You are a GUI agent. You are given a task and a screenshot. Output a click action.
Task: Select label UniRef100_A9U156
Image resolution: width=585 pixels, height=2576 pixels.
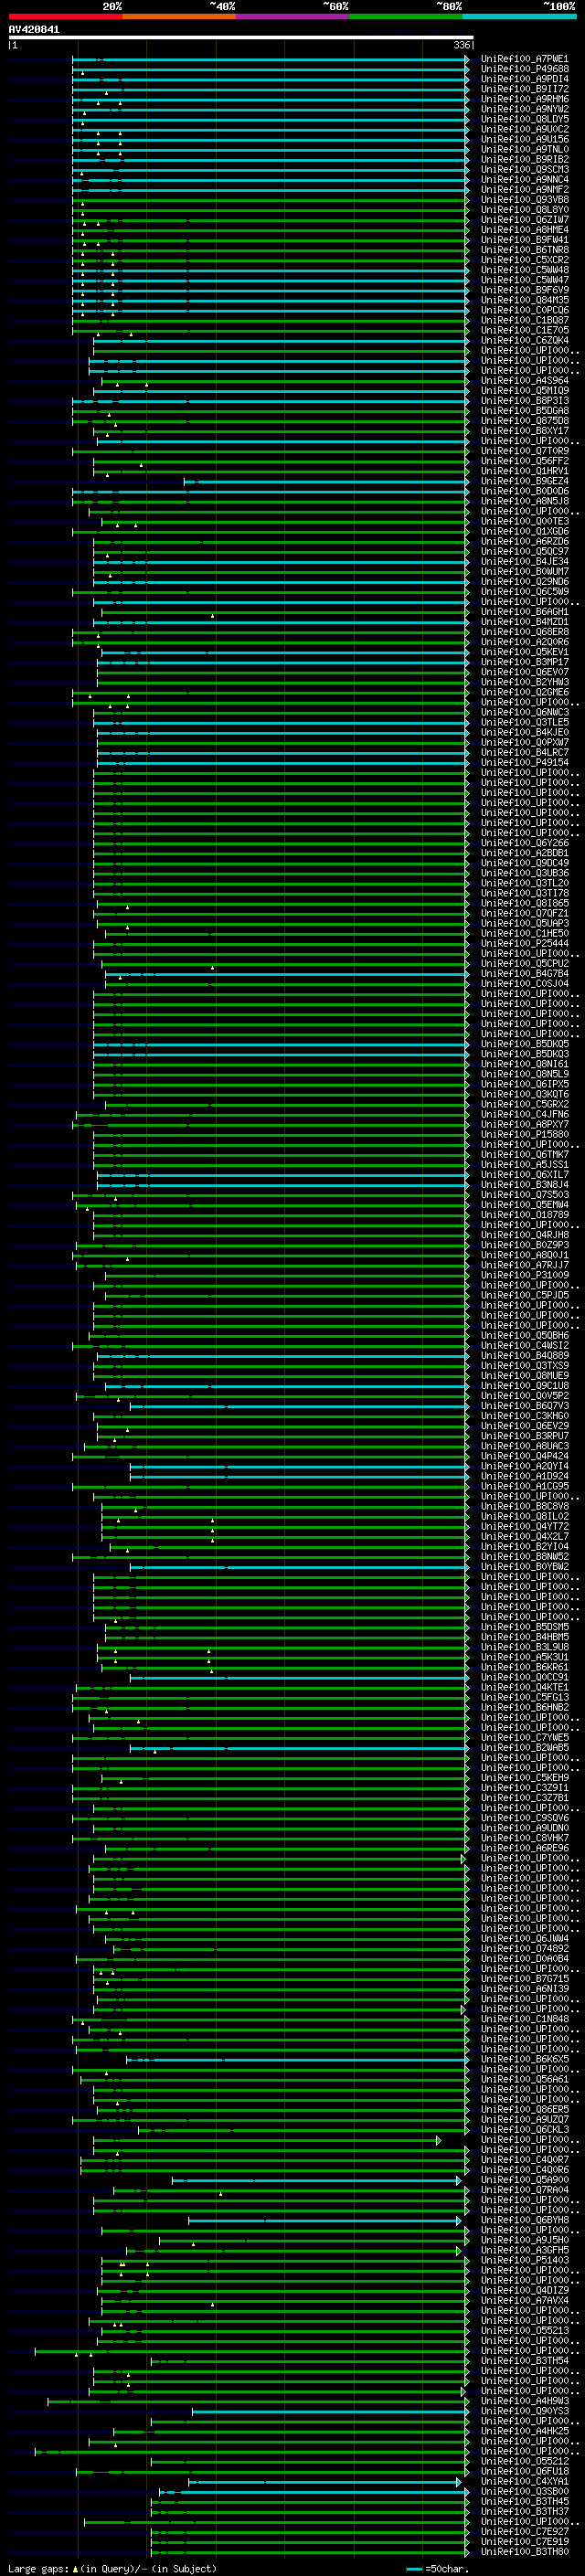pos(524,139)
